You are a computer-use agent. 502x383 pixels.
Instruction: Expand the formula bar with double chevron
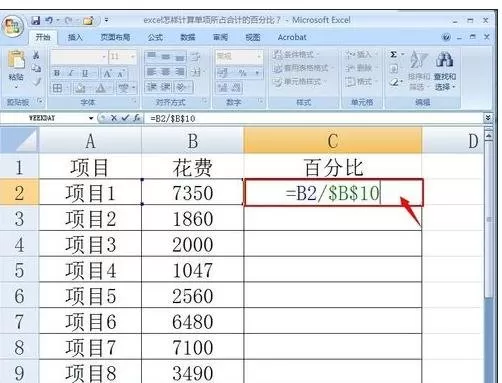point(488,118)
